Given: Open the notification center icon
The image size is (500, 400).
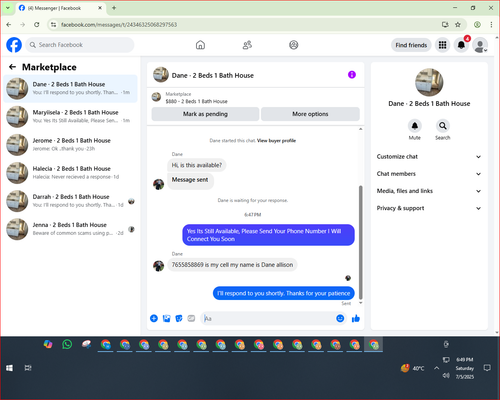Looking at the screenshot, I should [487, 368].
